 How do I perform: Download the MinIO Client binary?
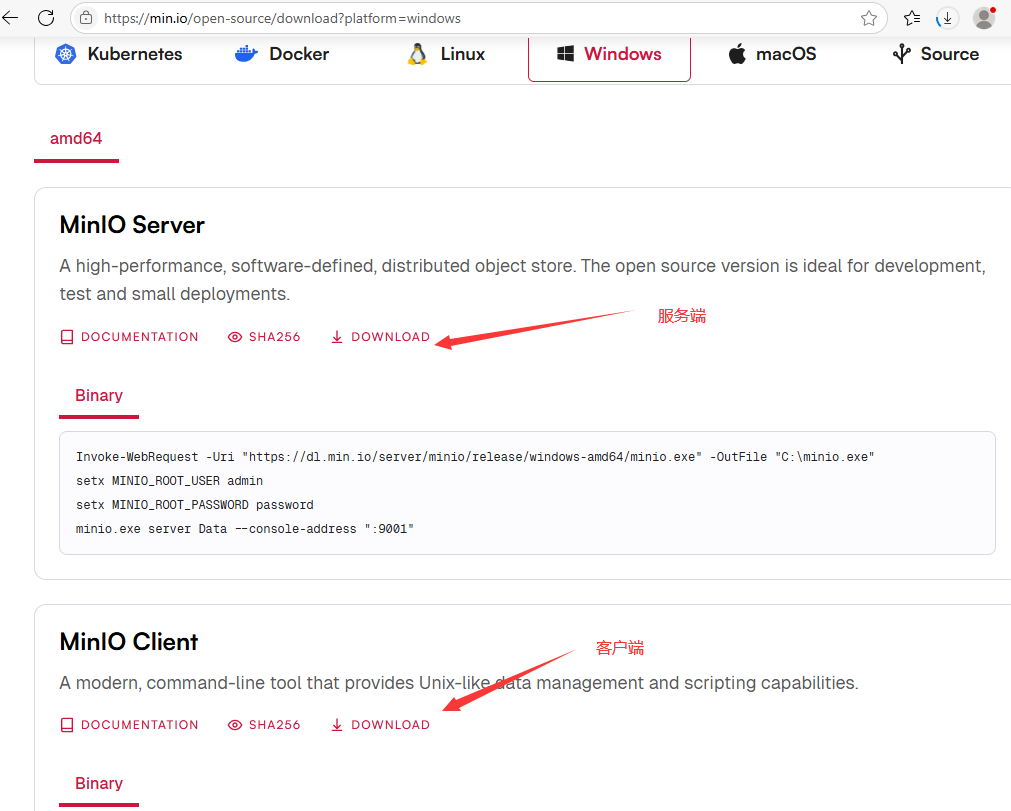(380, 725)
